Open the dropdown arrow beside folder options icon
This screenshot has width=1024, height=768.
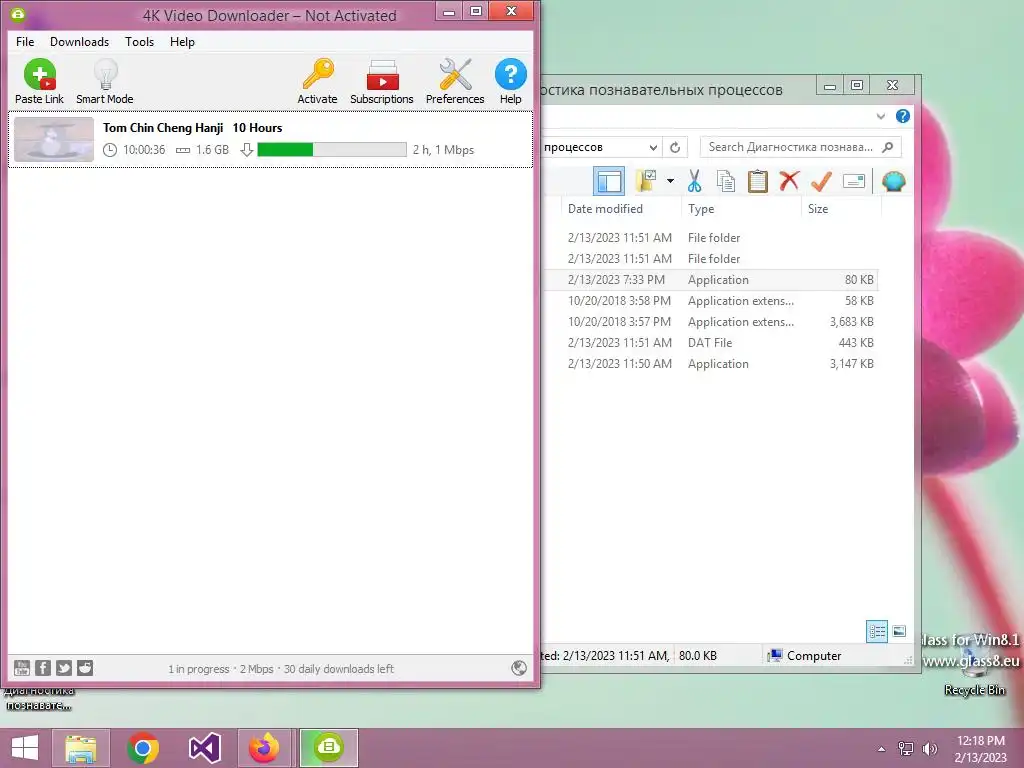click(x=670, y=181)
